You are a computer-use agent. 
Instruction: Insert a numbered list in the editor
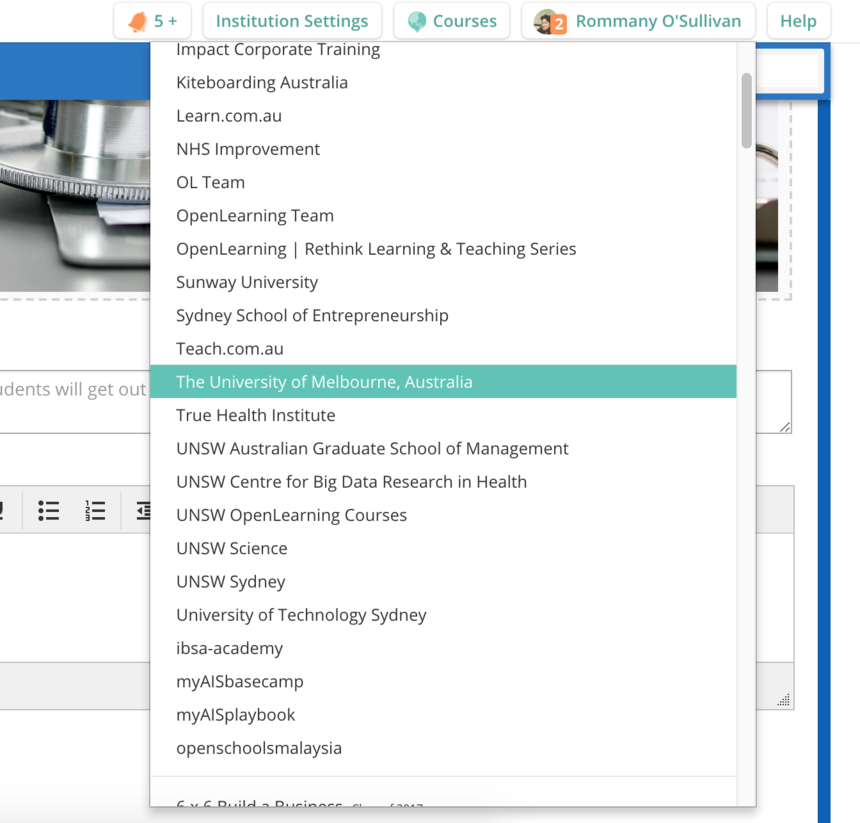coord(95,510)
